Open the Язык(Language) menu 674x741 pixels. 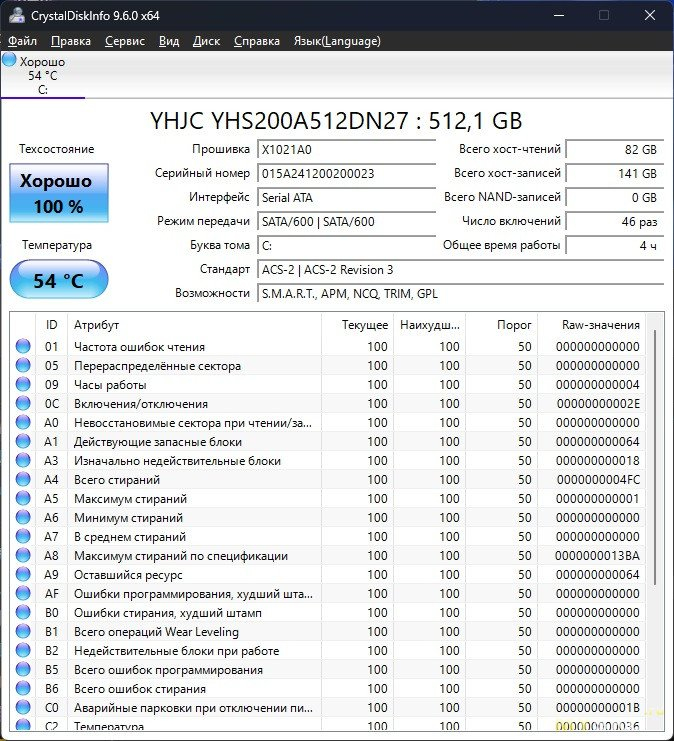pyautogui.click(x=336, y=41)
